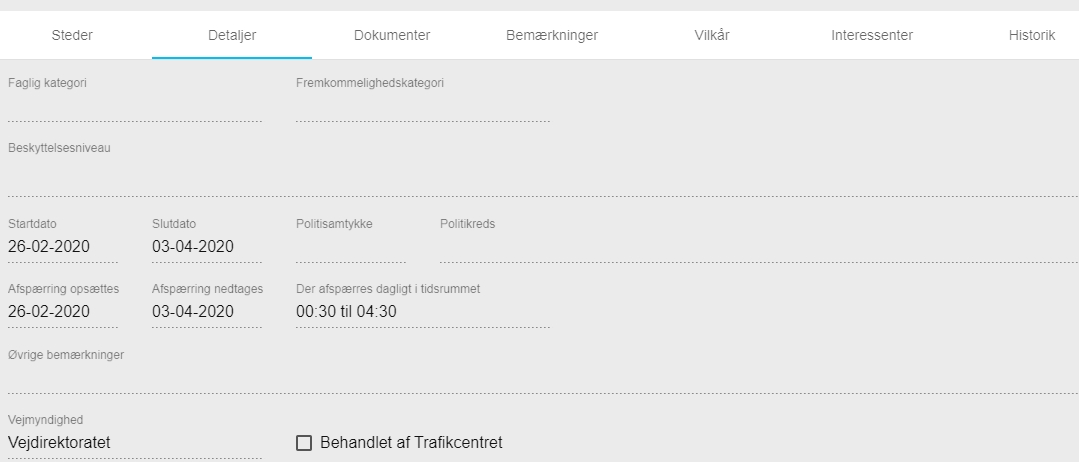Image resolution: width=1079 pixels, height=462 pixels.
Task: Open the Interessenter tab
Action: coord(872,36)
